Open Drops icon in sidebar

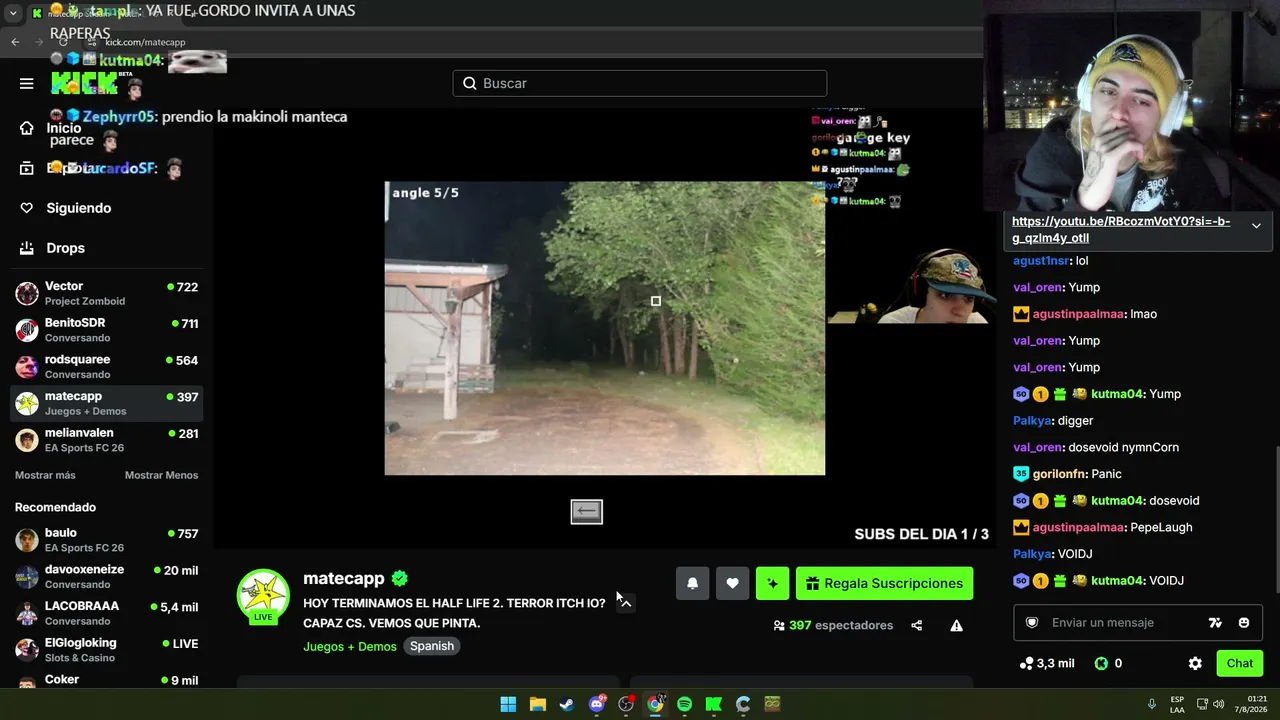pyautogui.click(x=27, y=248)
